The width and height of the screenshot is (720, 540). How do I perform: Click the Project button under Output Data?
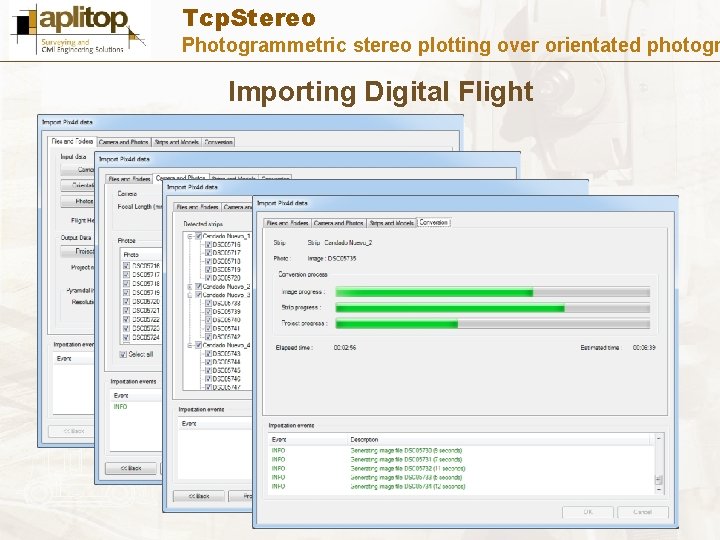pyautogui.click(x=78, y=251)
